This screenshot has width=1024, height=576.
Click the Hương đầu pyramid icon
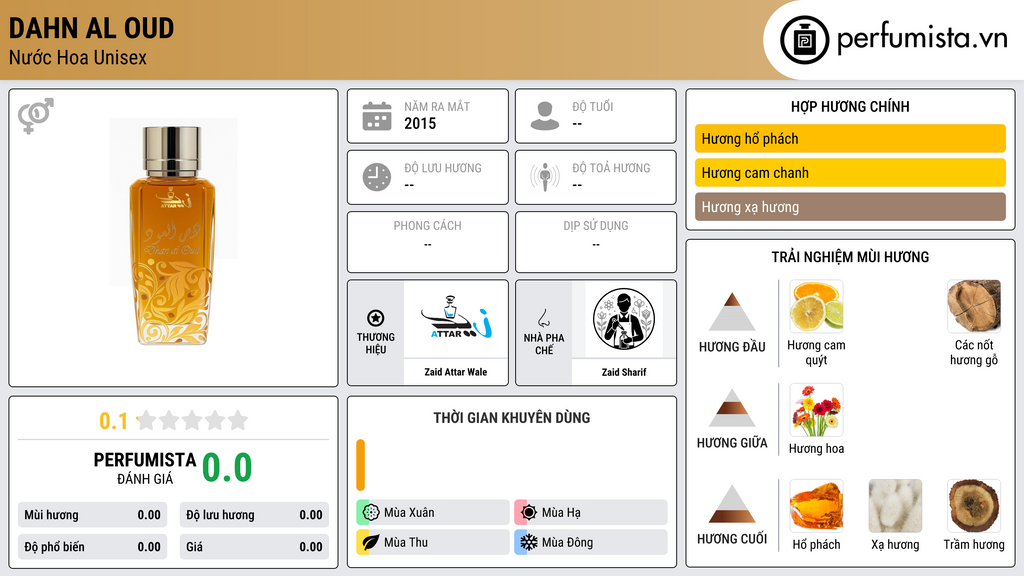[732, 312]
